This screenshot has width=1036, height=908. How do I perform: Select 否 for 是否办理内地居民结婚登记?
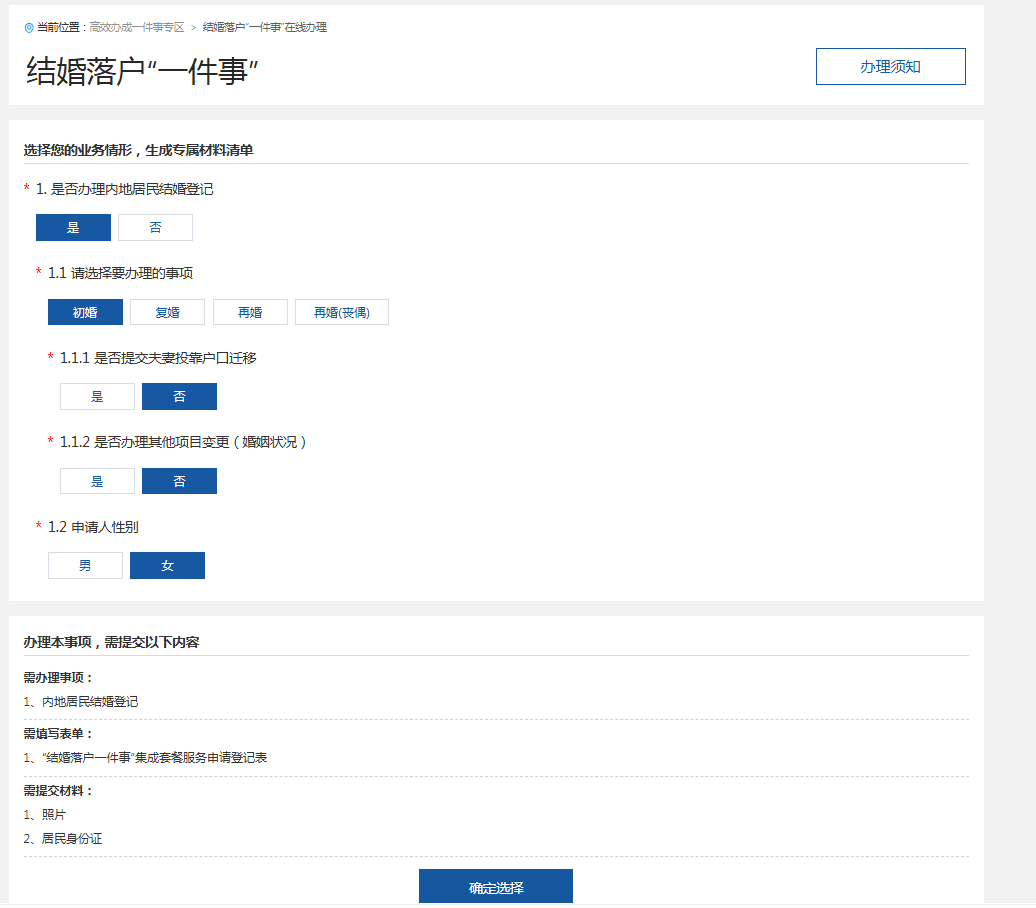155,228
